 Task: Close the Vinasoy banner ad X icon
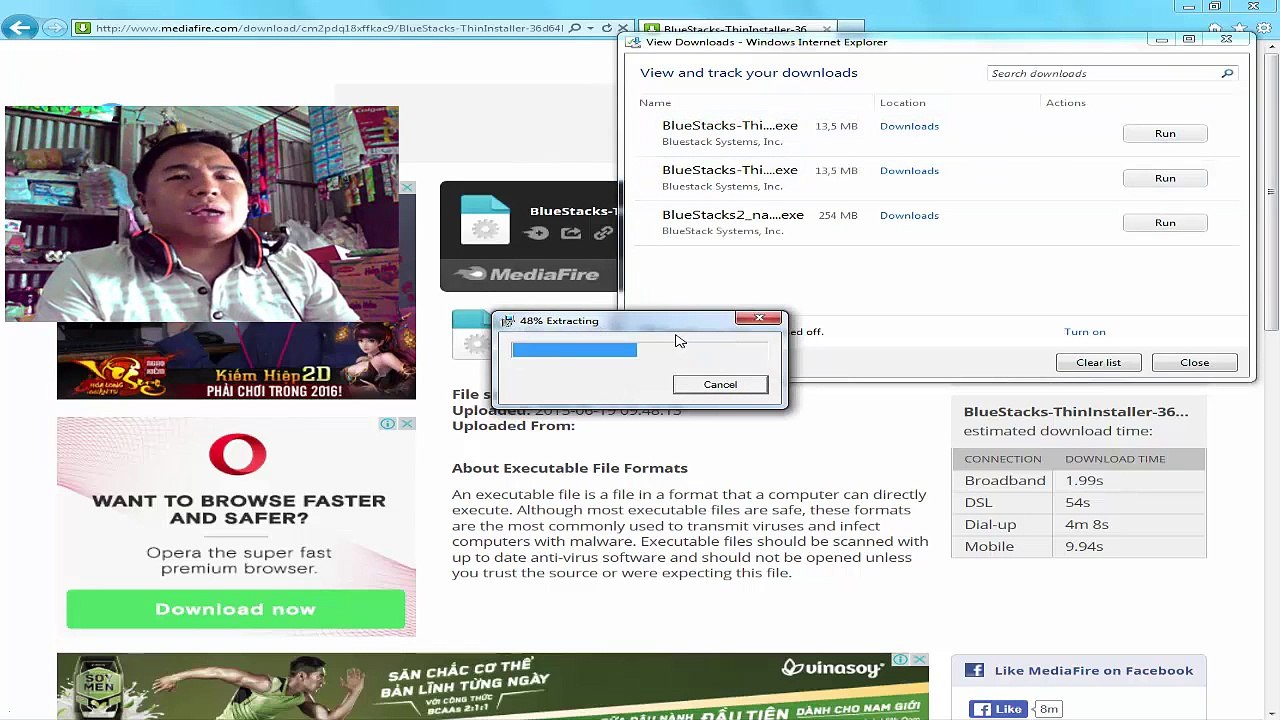tap(920, 660)
